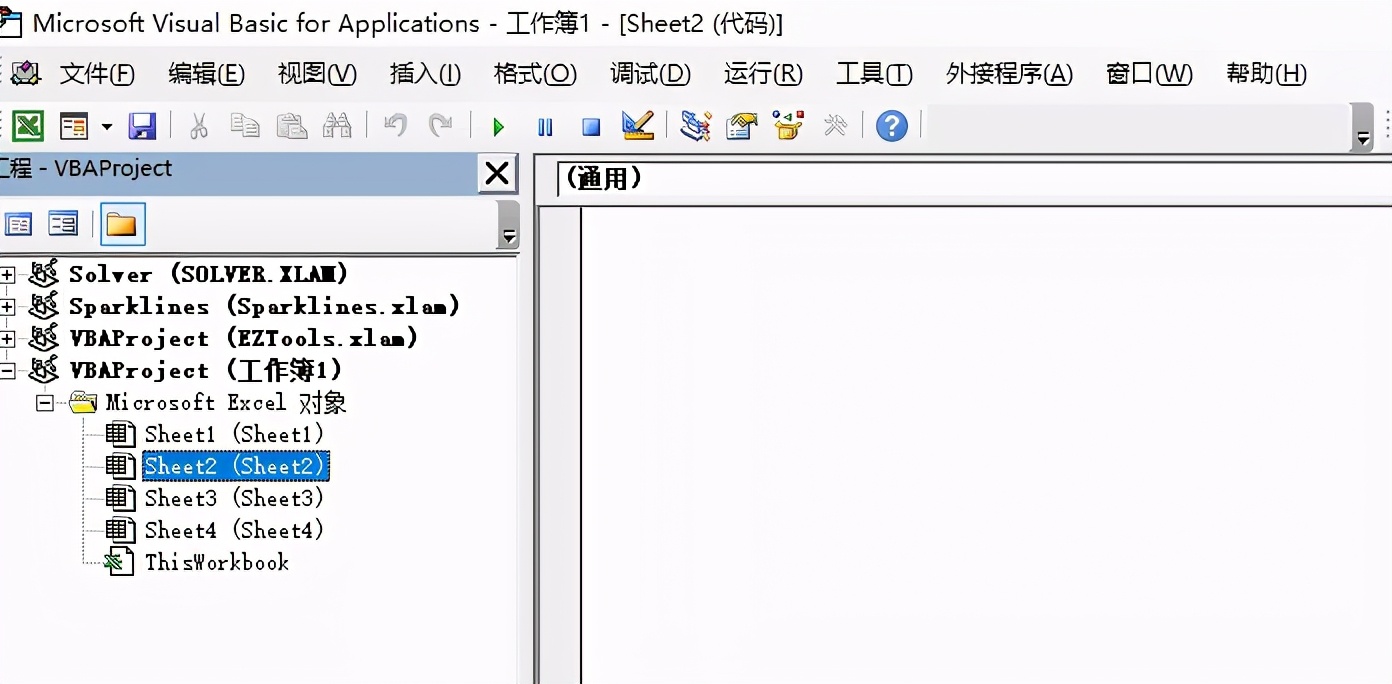The height and width of the screenshot is (684, 1392).
Task: Open the 格式(O) menu
Action: (536, 74)
